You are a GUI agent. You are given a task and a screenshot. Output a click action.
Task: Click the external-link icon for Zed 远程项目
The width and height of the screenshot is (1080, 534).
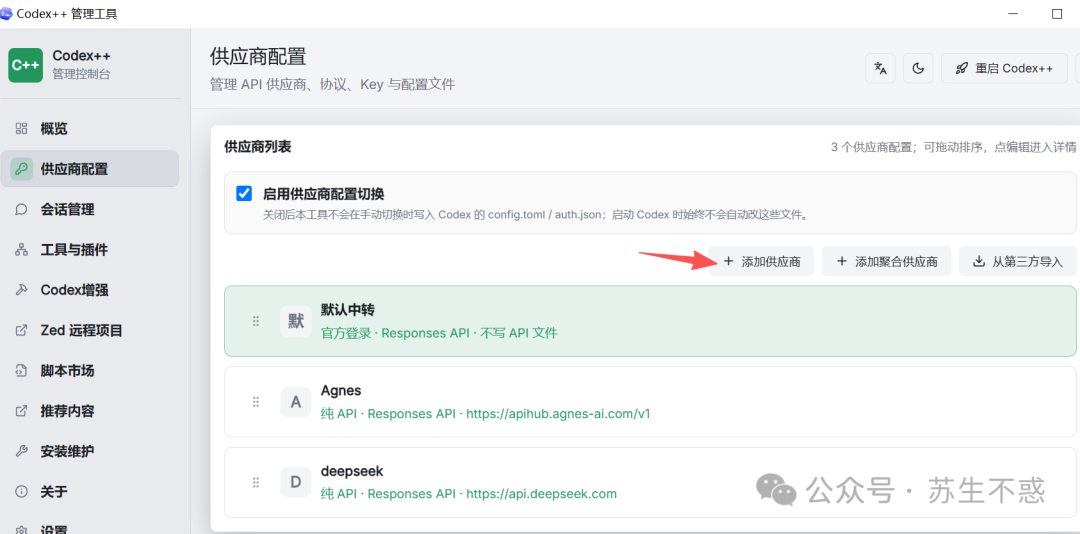click(x=21, y=330)
